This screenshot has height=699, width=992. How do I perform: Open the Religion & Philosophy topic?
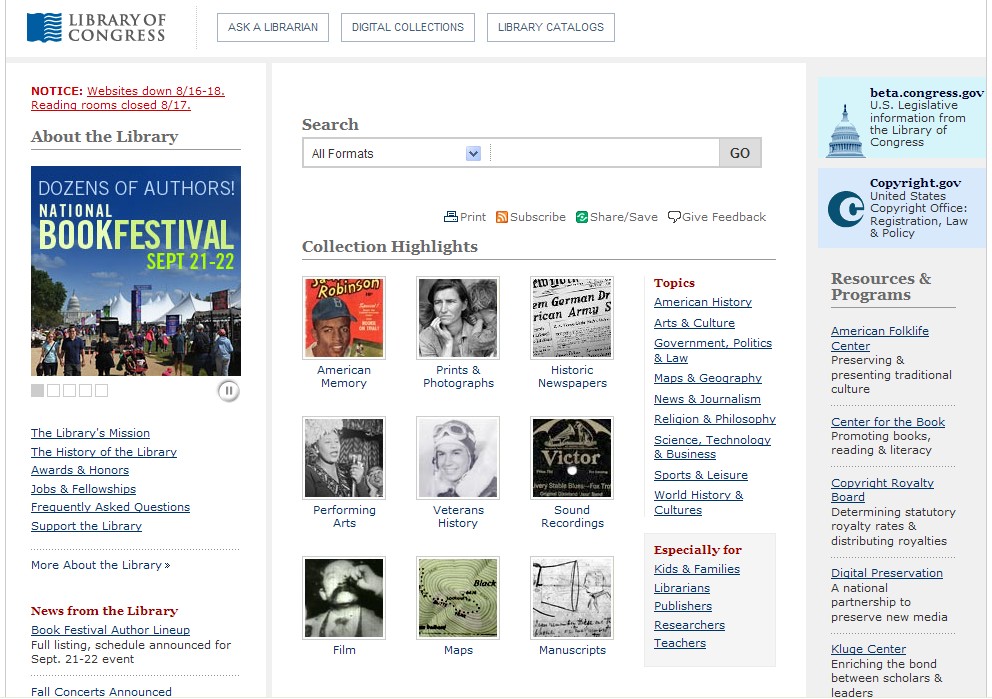tap(715, 419)
